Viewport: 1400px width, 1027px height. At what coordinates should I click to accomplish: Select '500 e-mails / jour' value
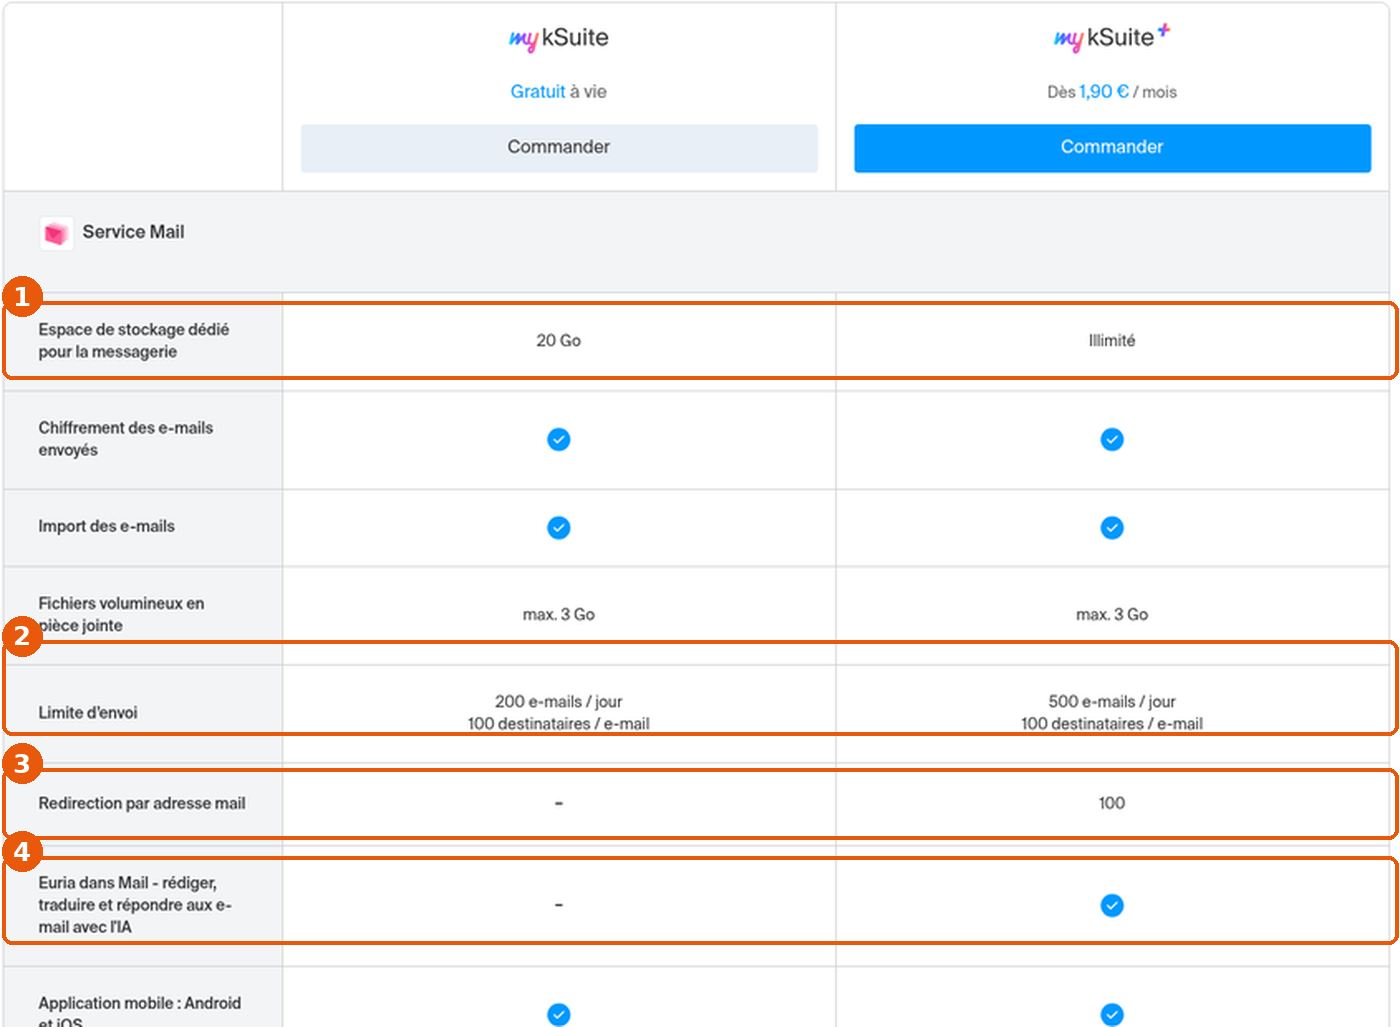tap(1112, 702)
